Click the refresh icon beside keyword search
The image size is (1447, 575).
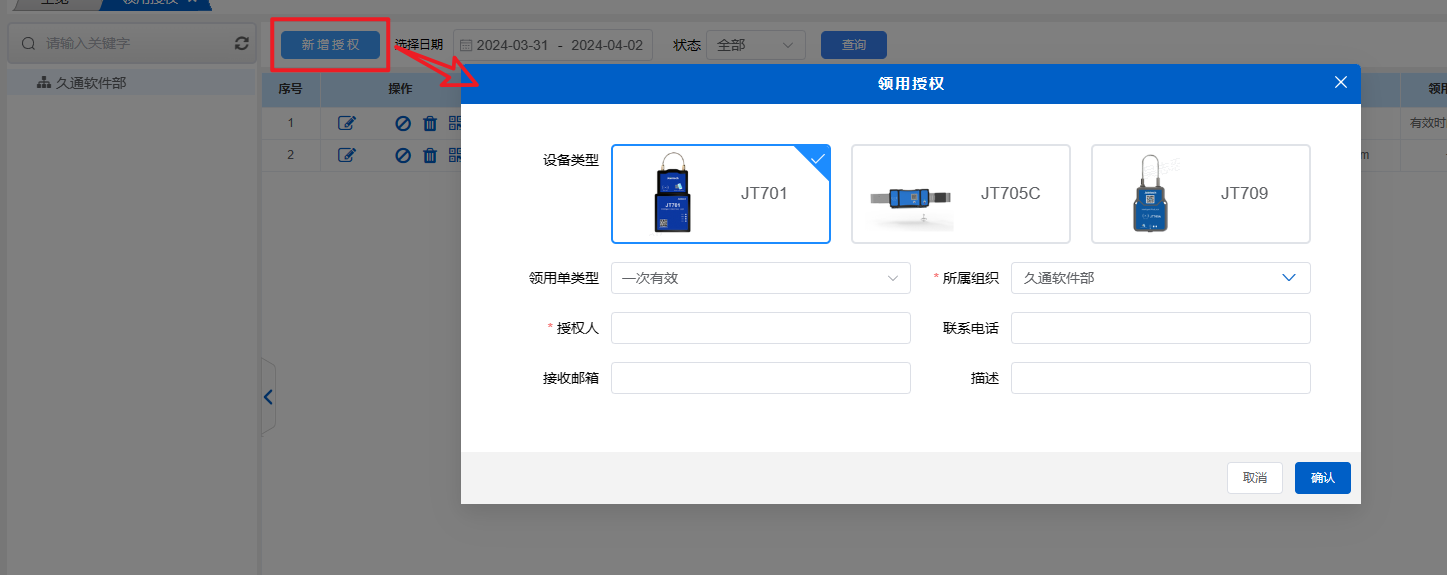point(241,43)
